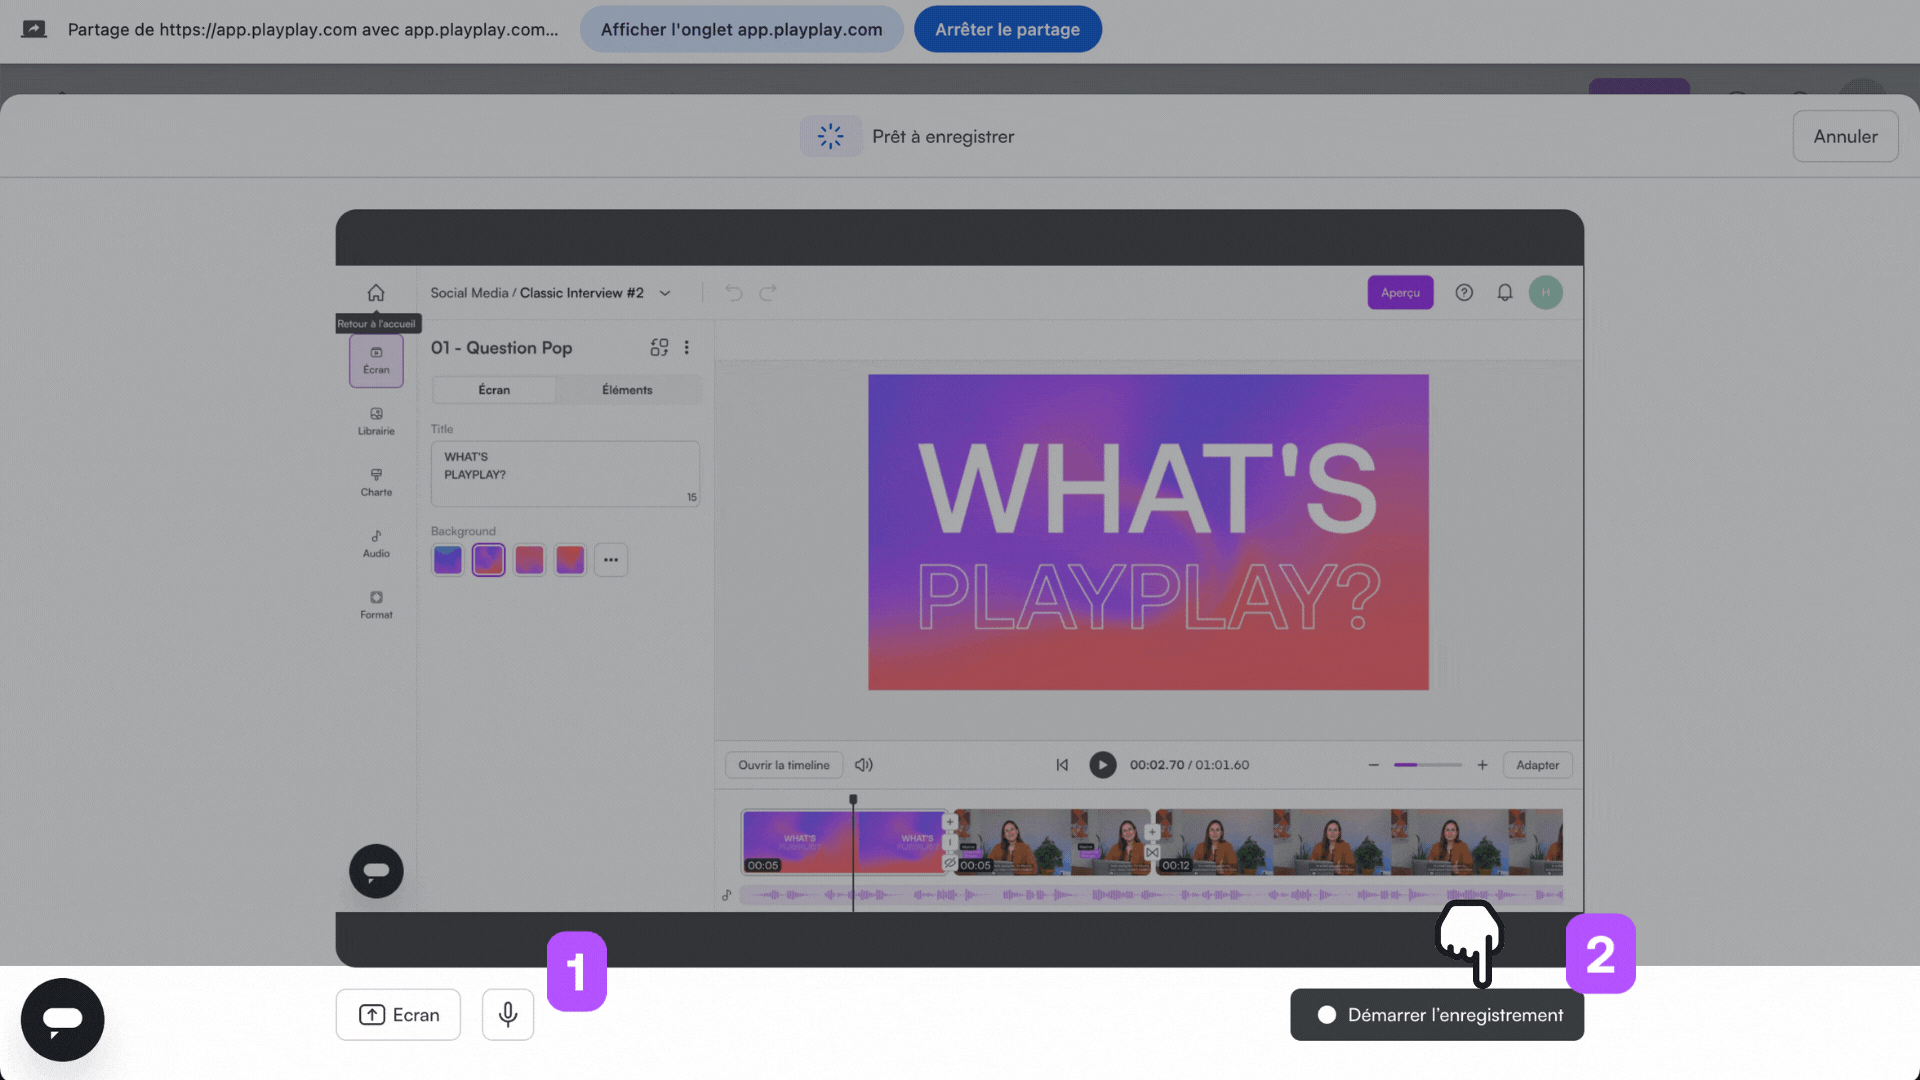Switch to the Éléments tab
1920x1080 pixels.
coord(627,390)
